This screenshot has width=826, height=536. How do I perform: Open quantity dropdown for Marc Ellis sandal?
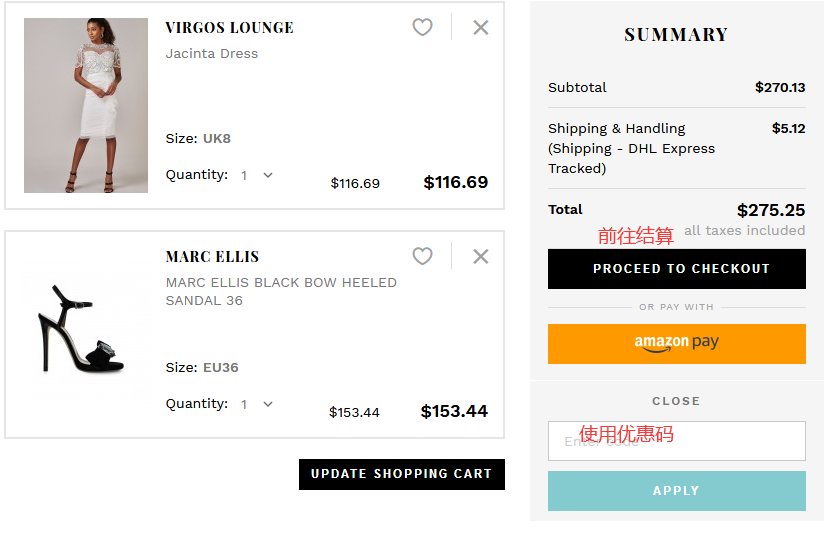point(257,404)
